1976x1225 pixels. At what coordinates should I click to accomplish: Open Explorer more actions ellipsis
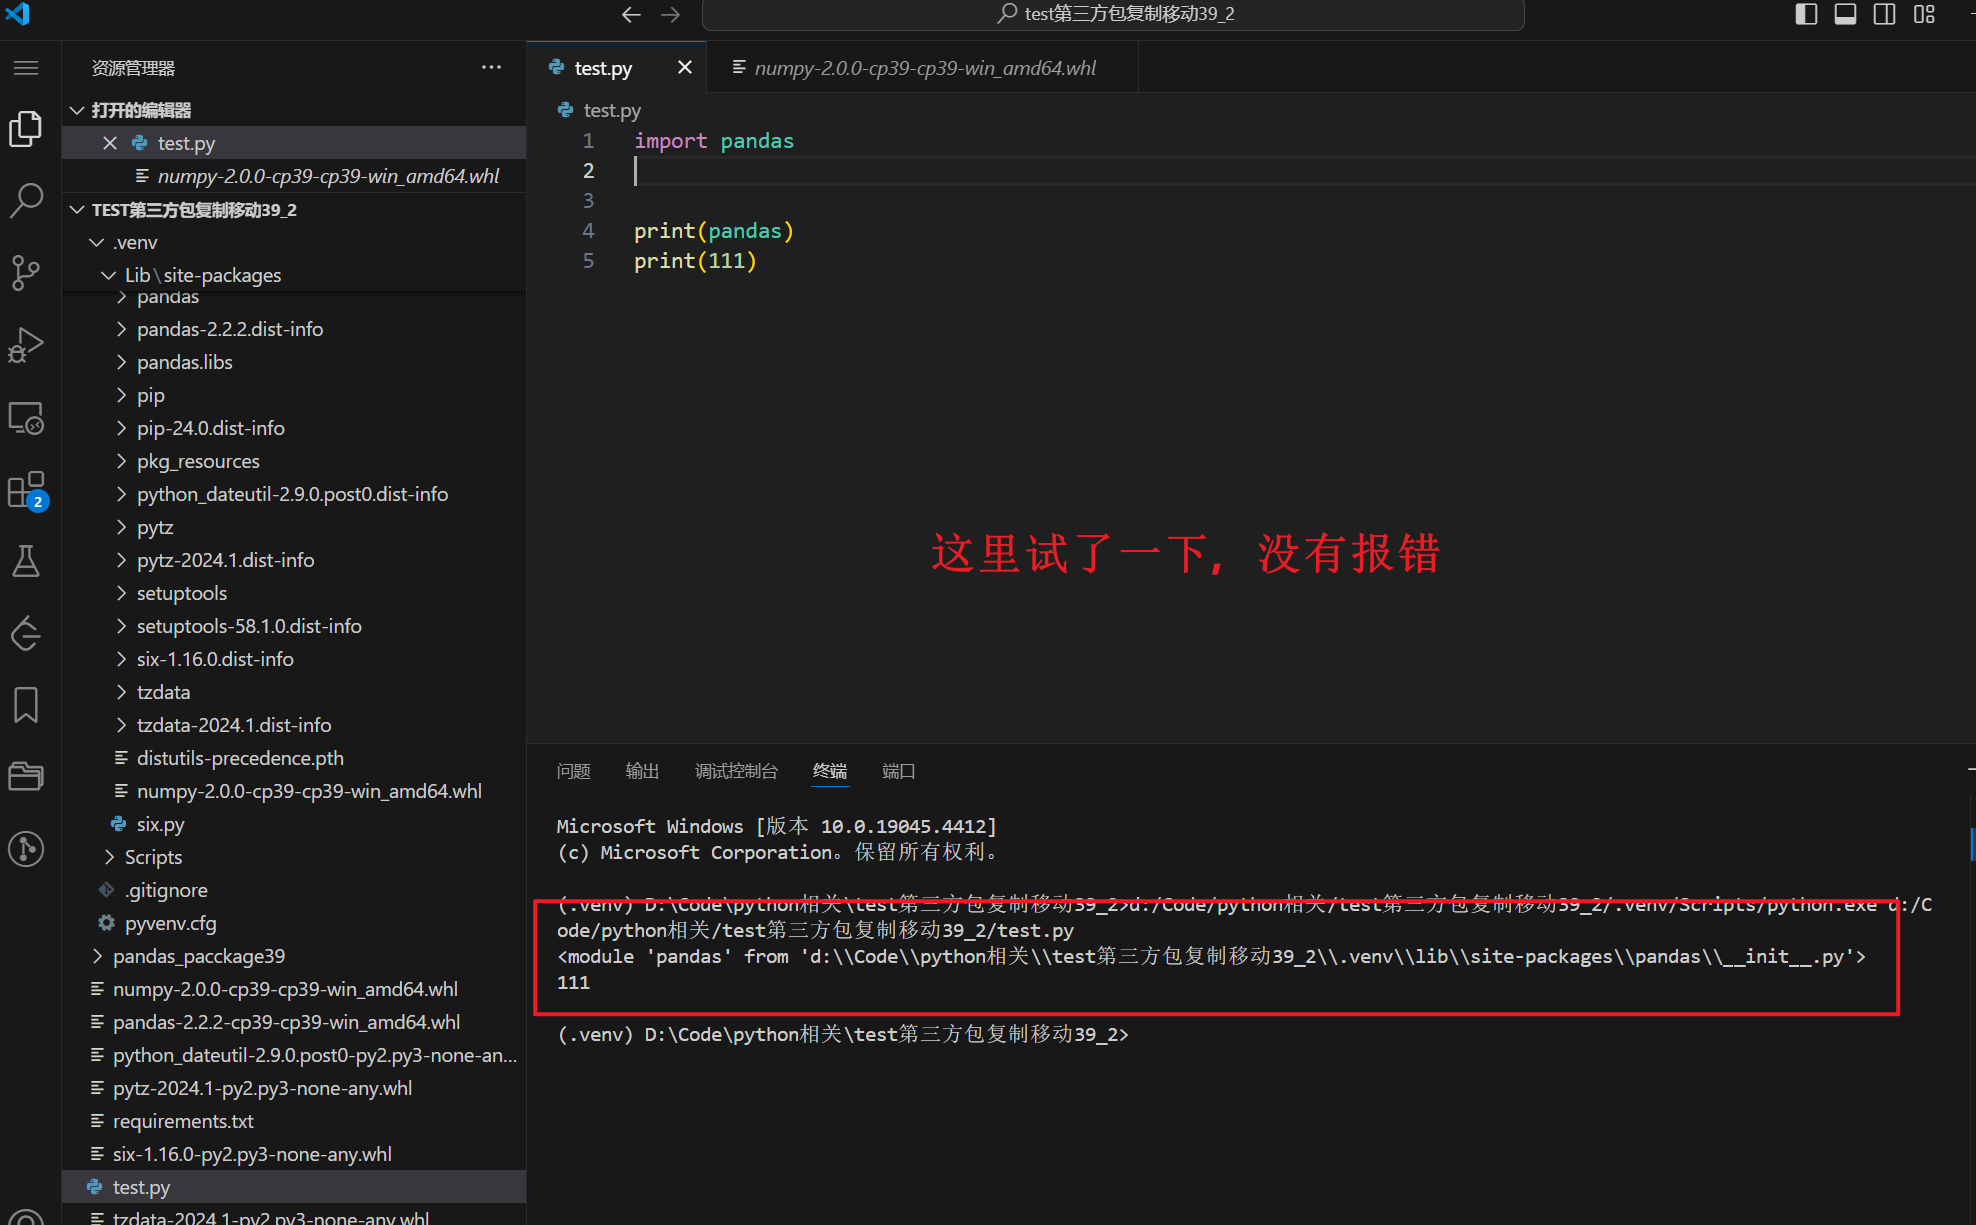point(491,67)
